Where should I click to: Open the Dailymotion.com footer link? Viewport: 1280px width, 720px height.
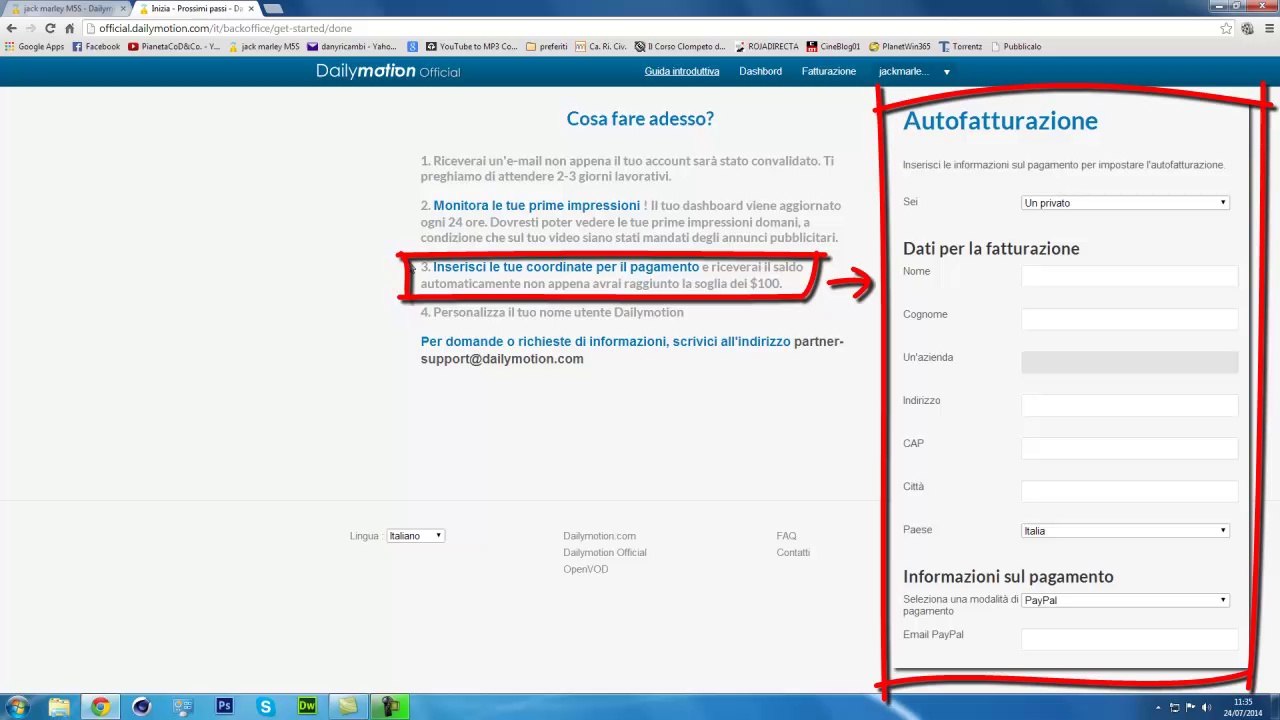pyautogui.click(x=599, y=536)
